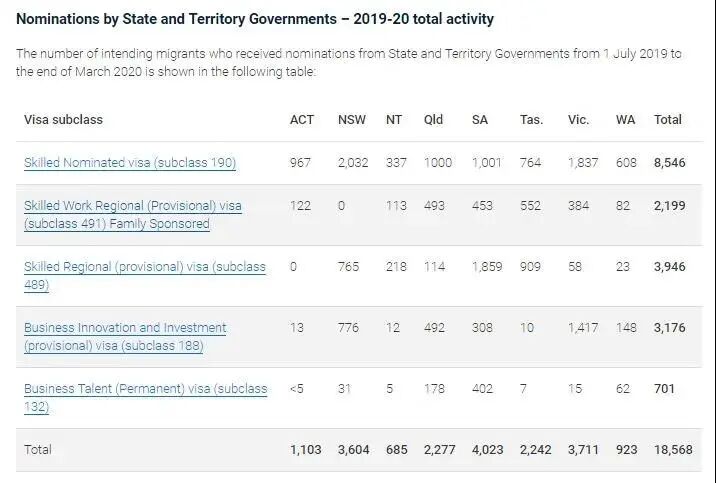Screen dimensions: 716x483
Task: Click the NSW column header
Action: (x=352, y=120)
